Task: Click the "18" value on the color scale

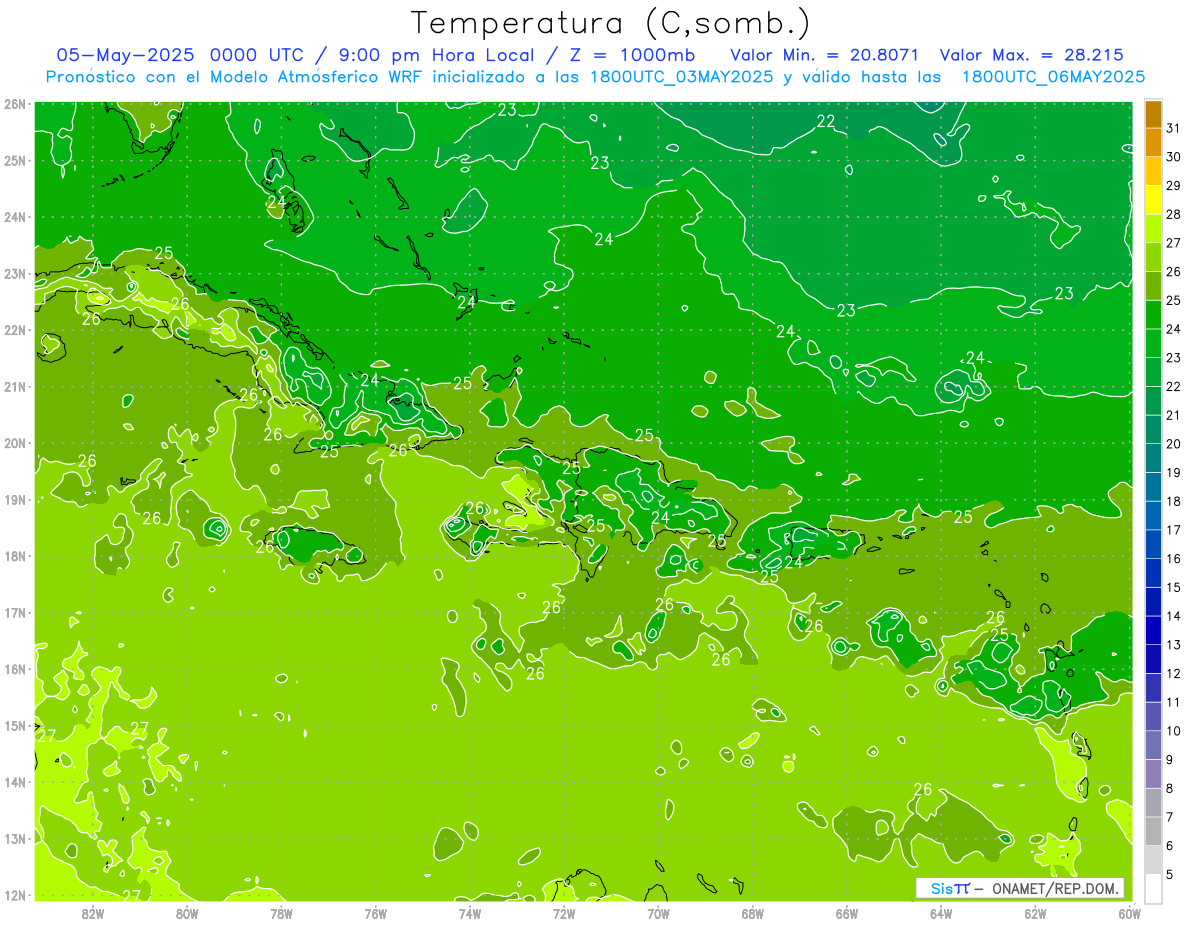Action: (x=1174, y=501)
